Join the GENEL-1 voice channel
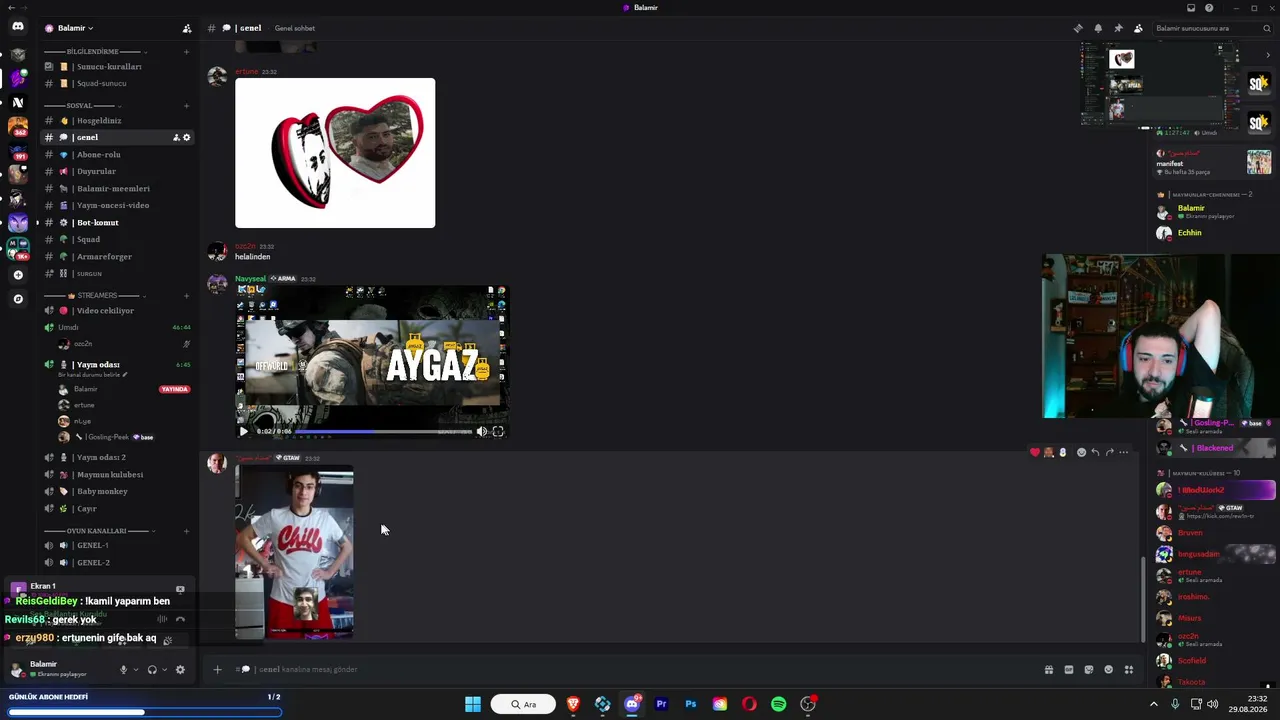The image size is (1280, 720). point(119,546)
